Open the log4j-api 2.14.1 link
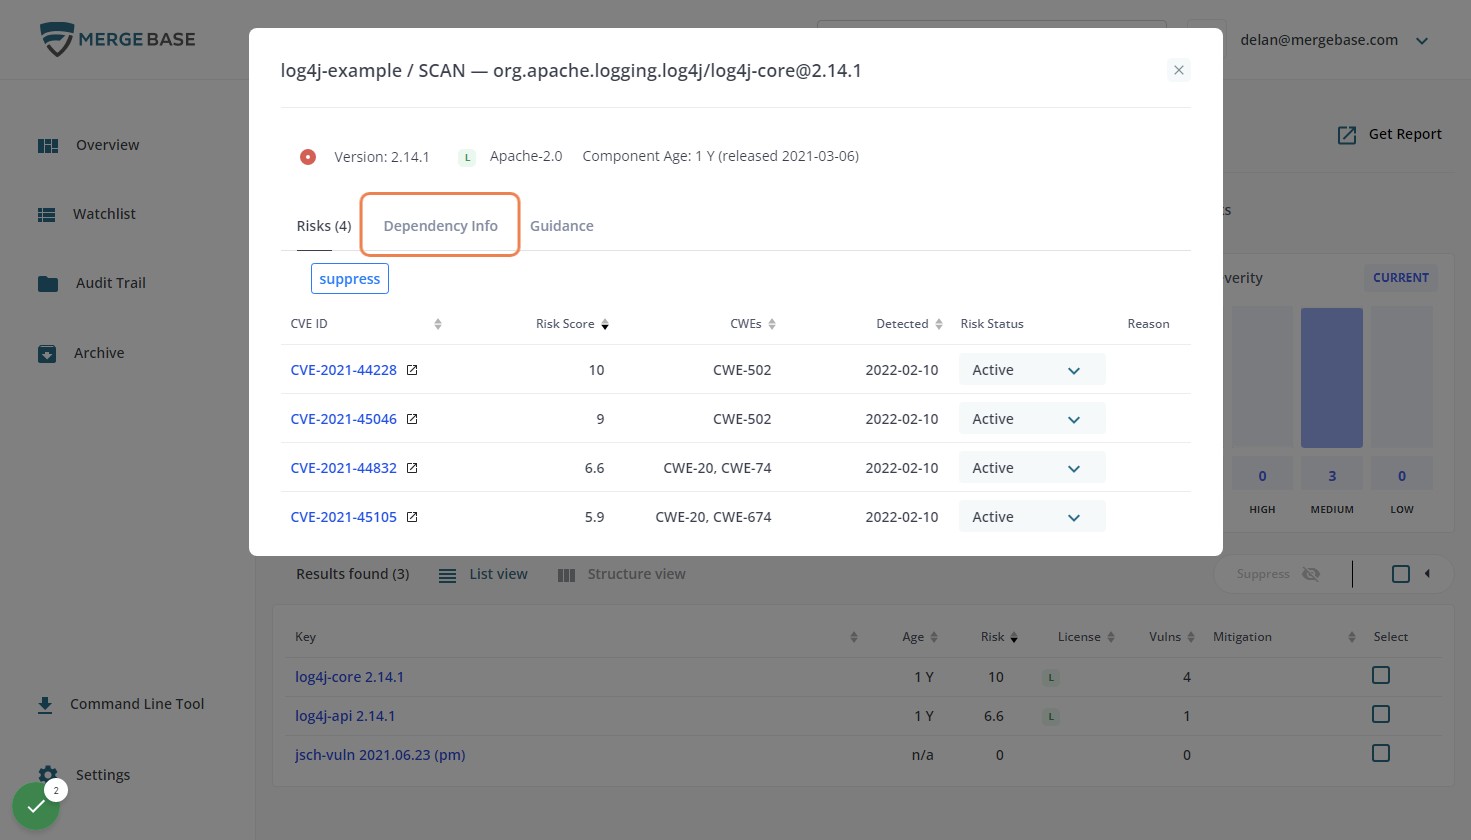The height and width of the screenshot is (840, 1471). tap(345, 716)
